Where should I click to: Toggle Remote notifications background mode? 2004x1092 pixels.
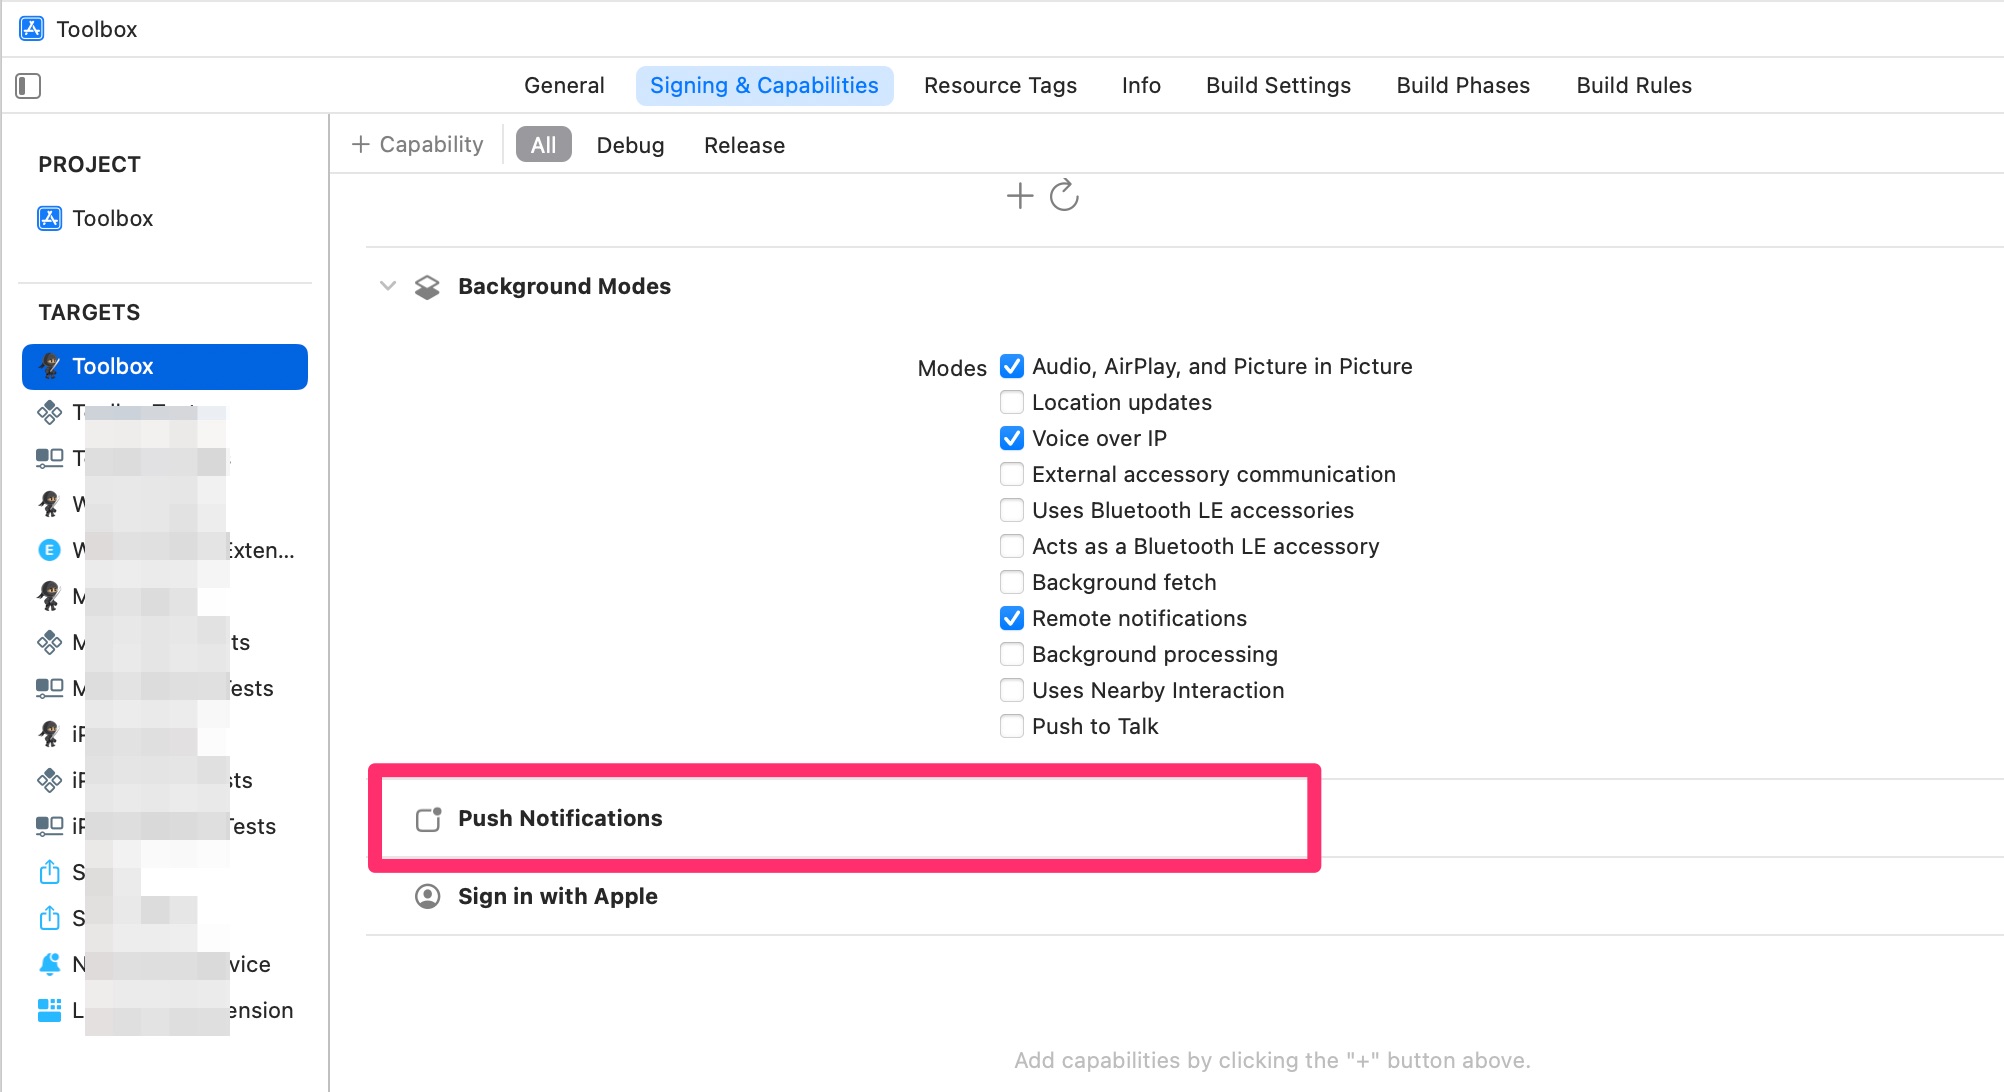coord(1011,617)
